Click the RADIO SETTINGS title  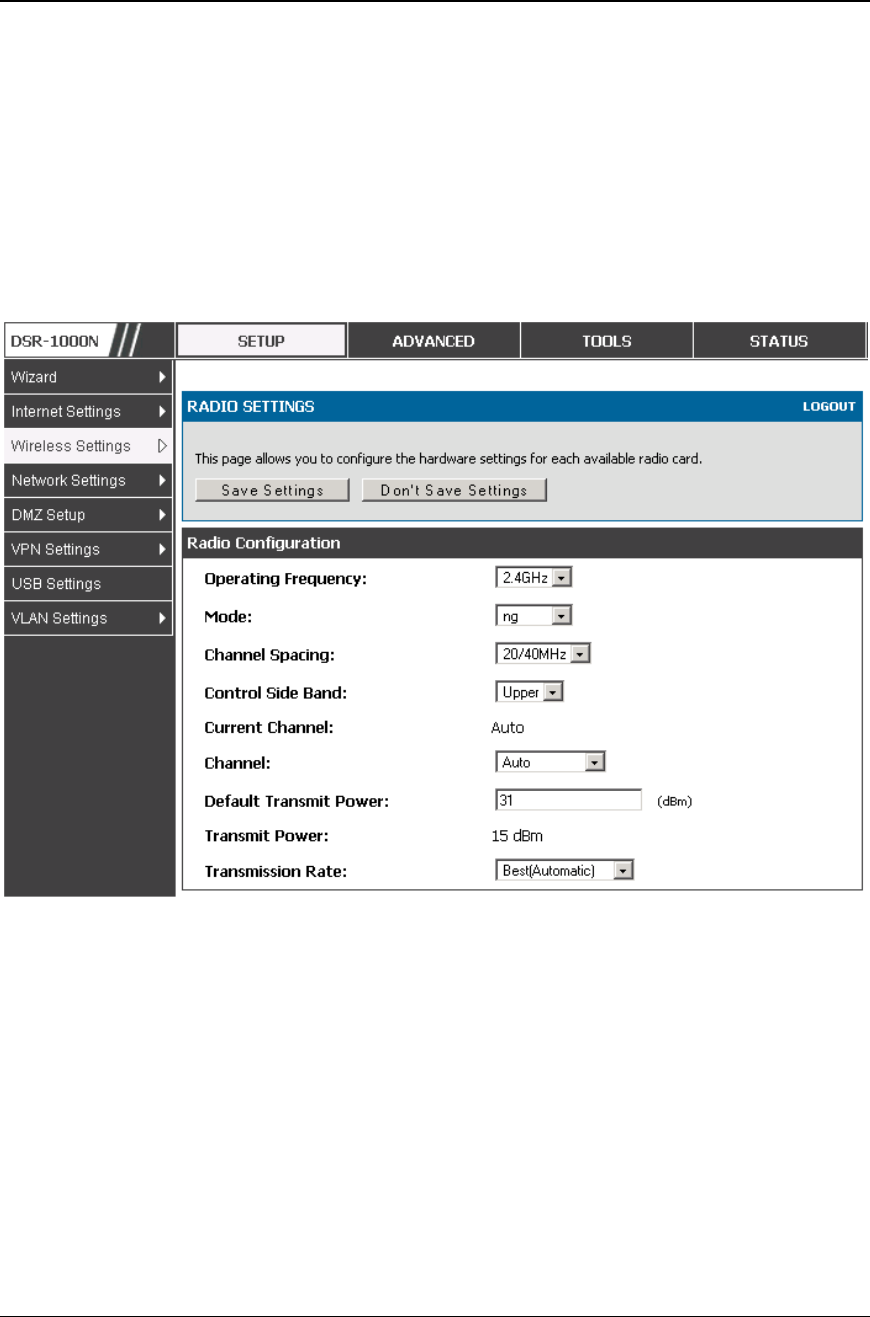tap(251, 407)
